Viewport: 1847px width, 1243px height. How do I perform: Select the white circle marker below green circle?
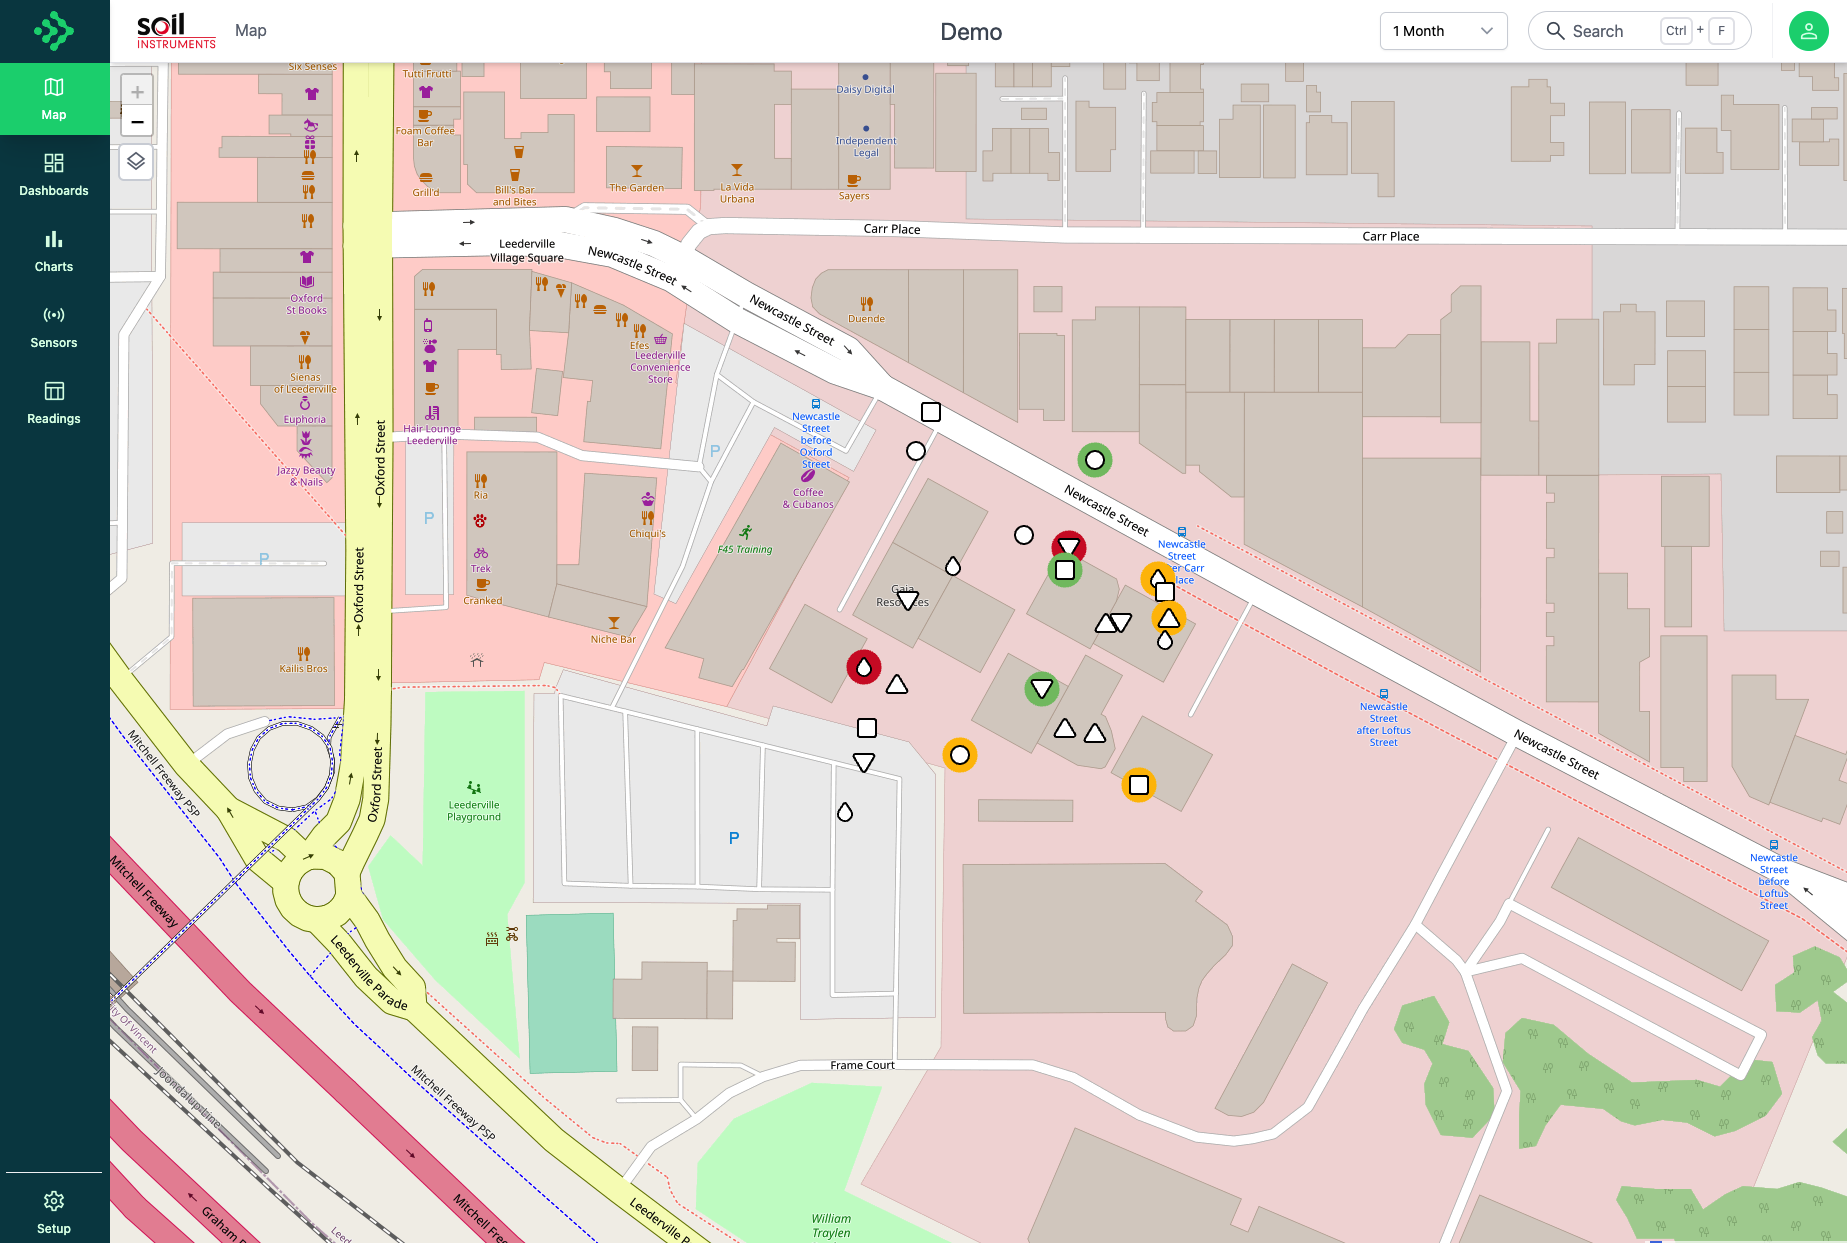pos(1024,535)
